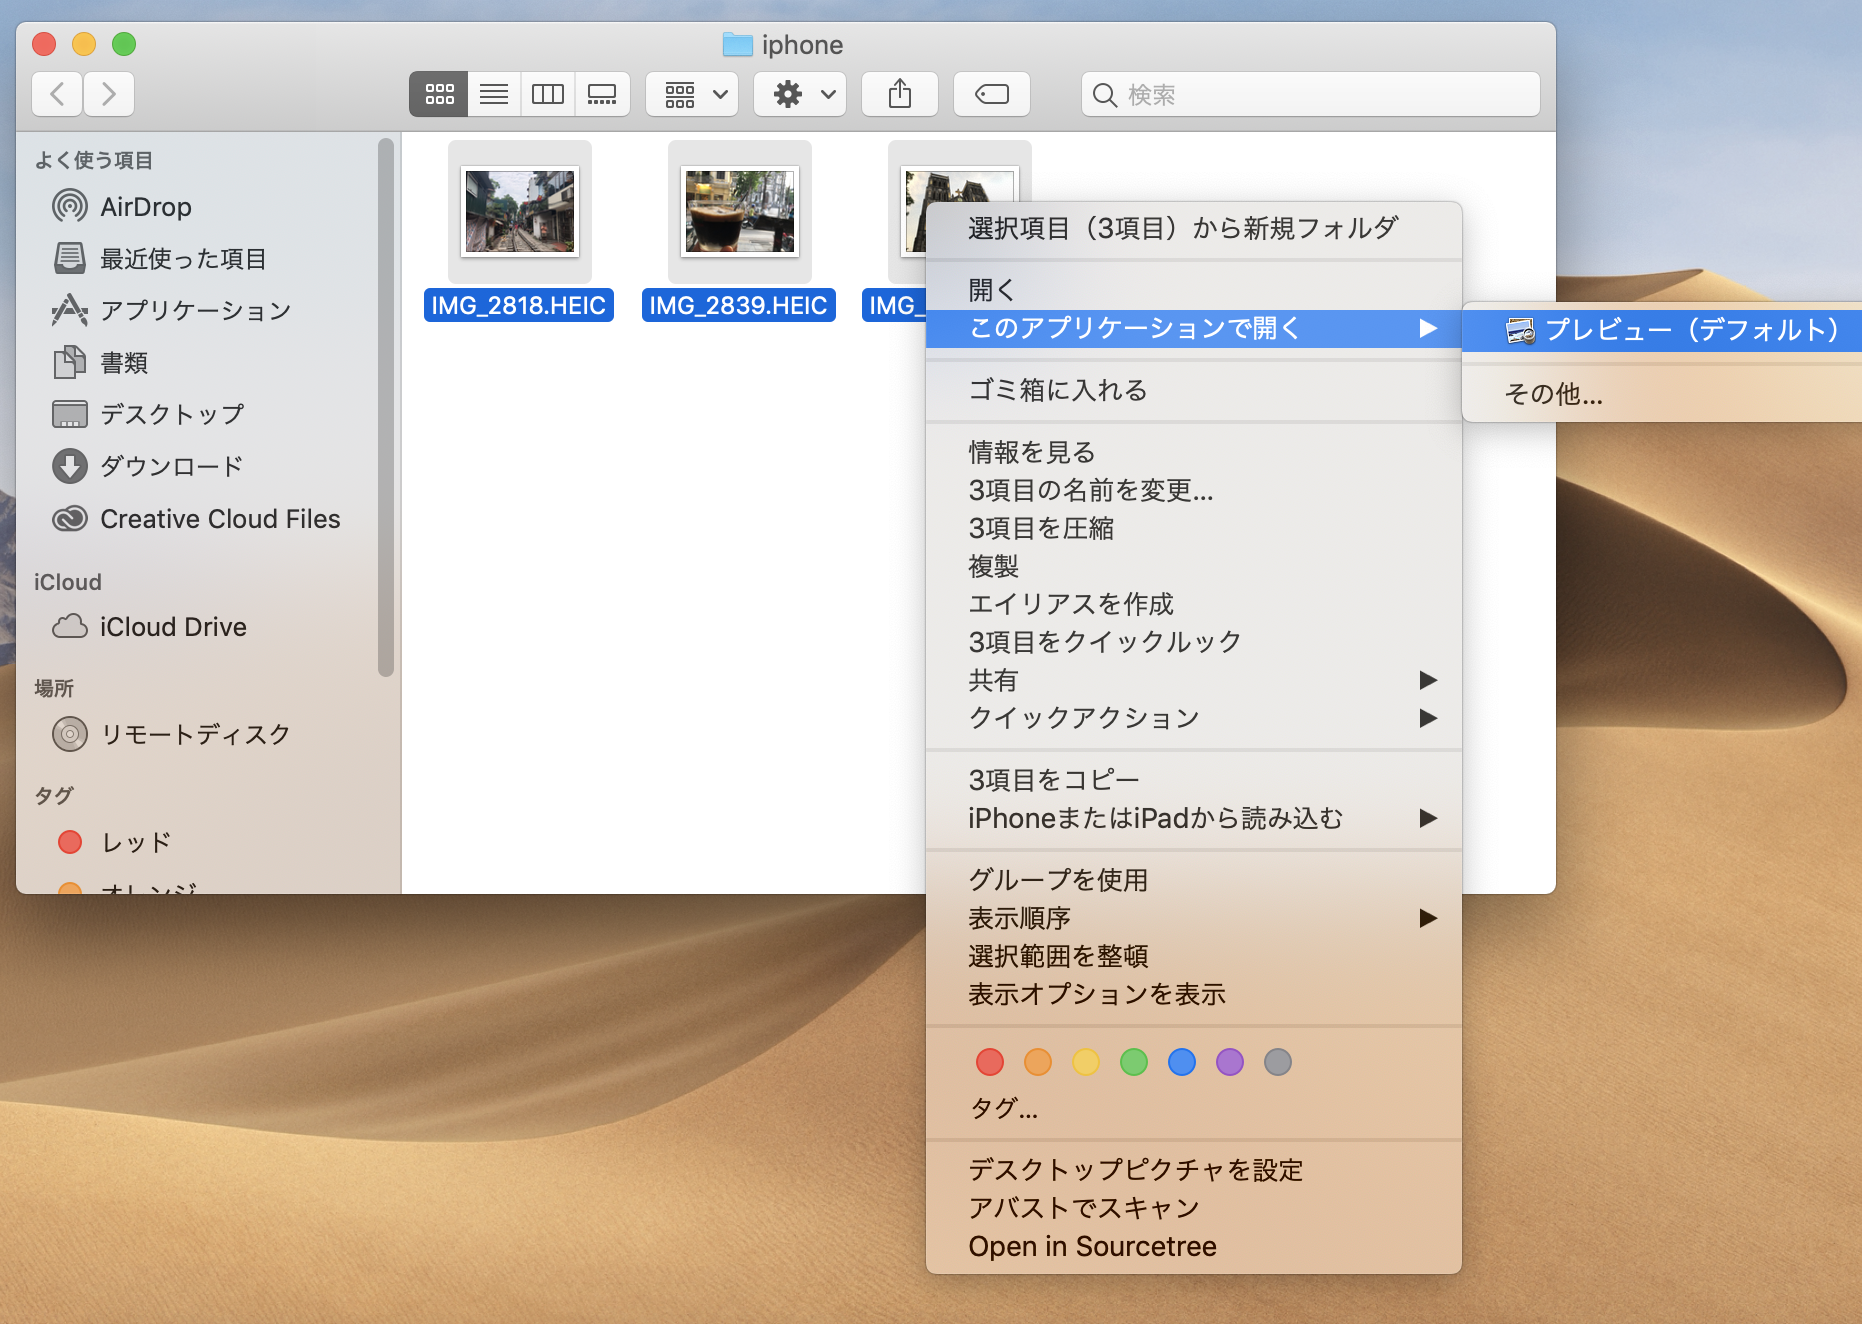Expand the 表示順序 submenu
This screenshot has width=1862, height=1324.
1194,918
